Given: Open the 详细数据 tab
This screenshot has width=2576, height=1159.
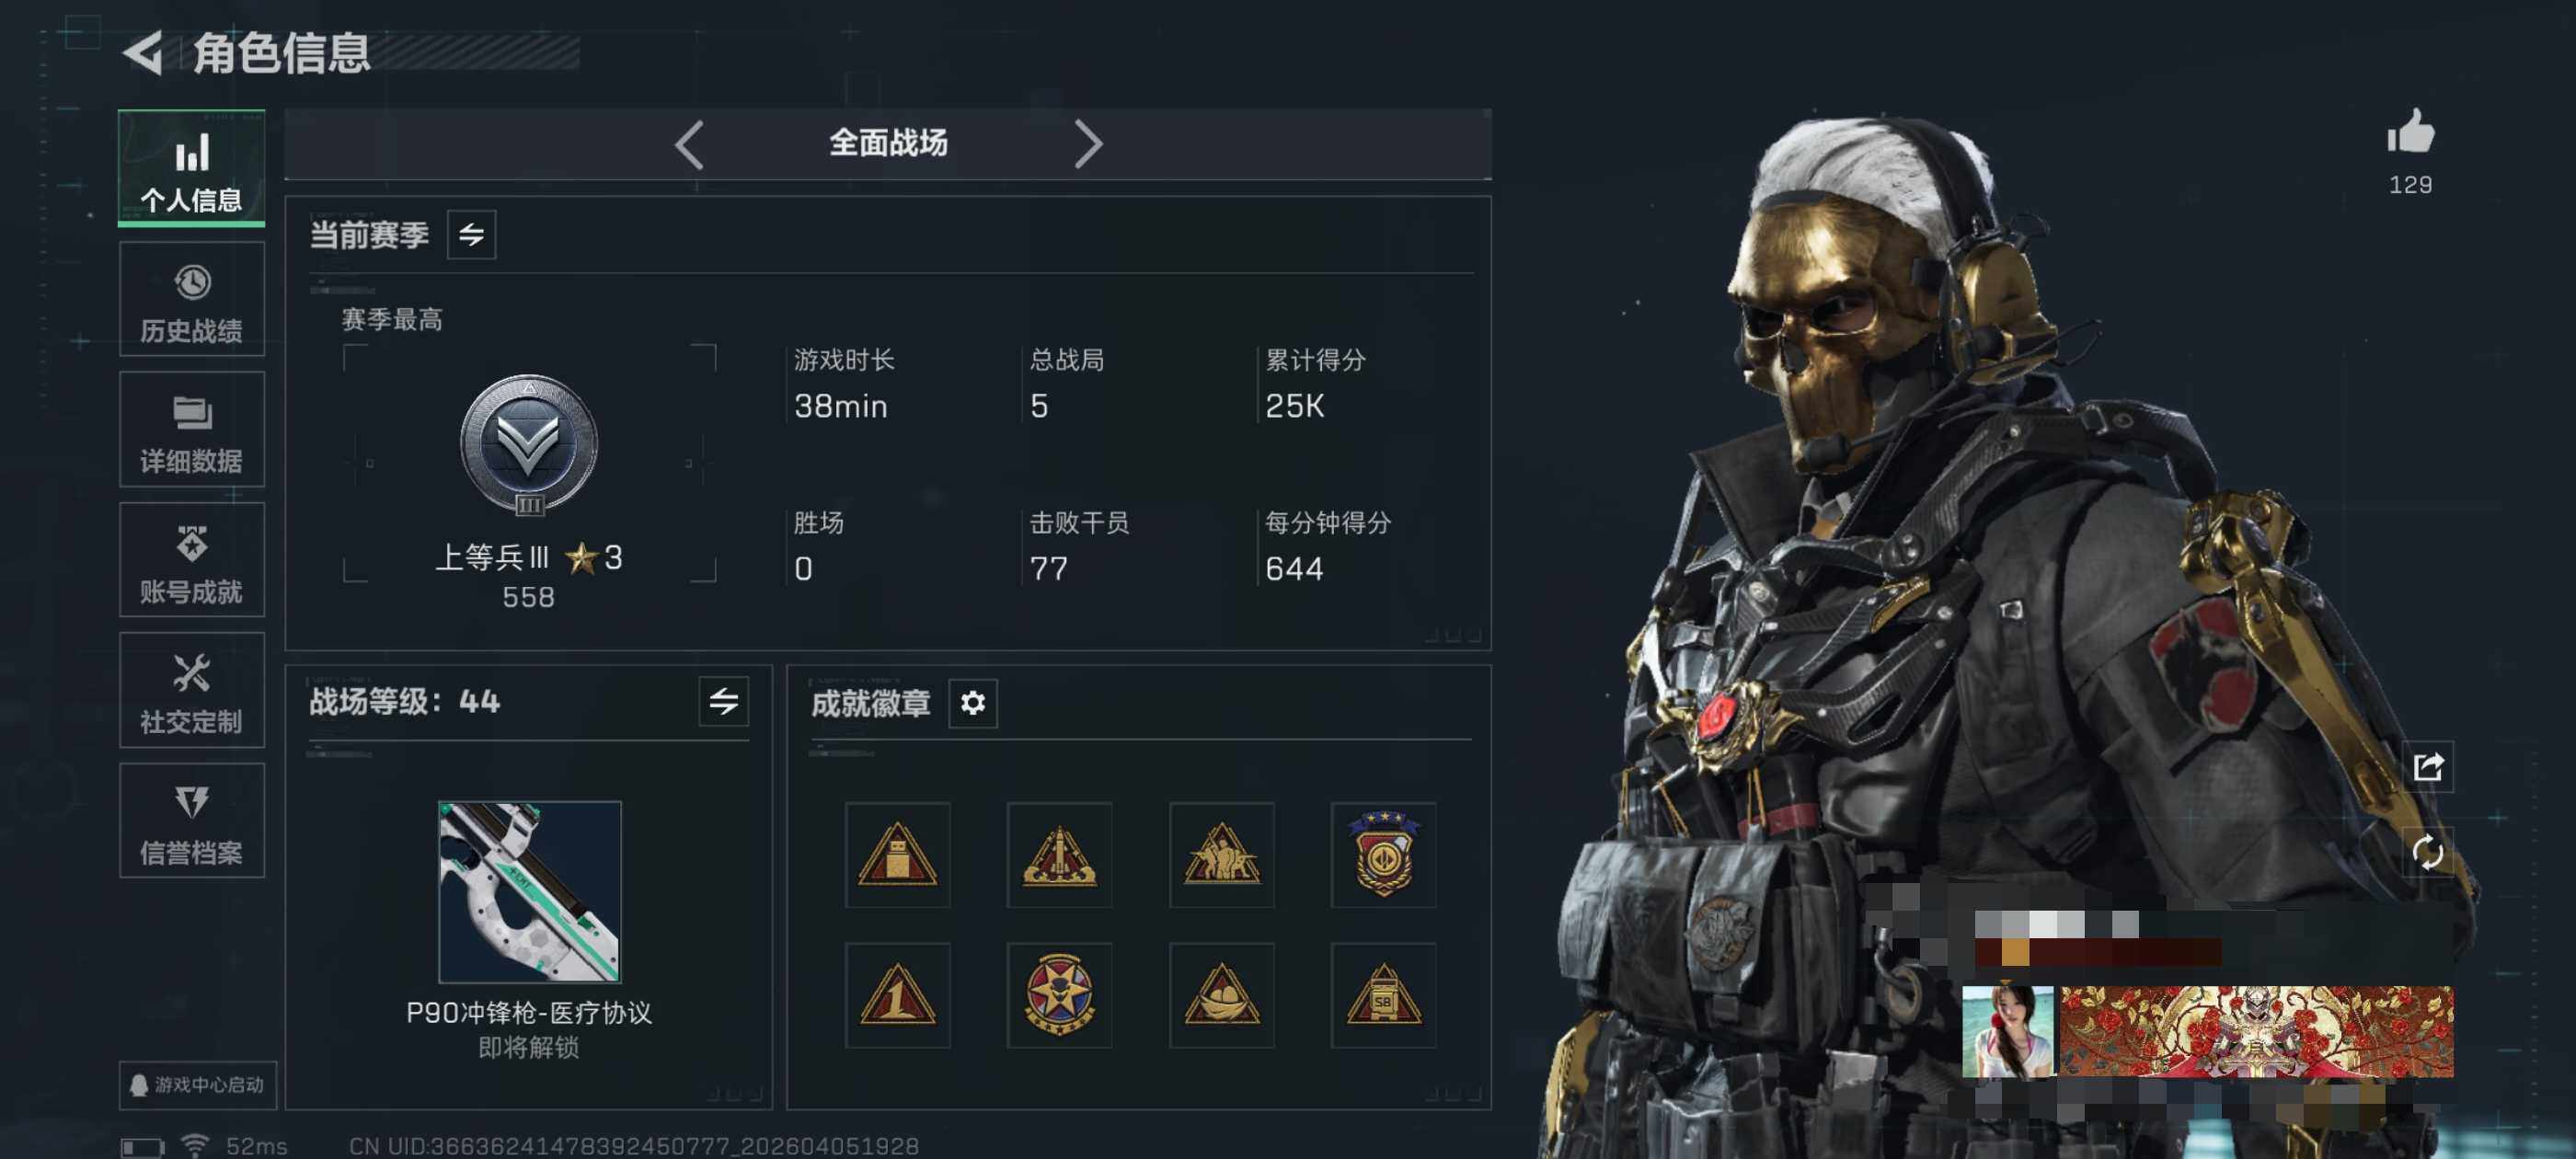Looking at the screenshot, I should [191, 430].
